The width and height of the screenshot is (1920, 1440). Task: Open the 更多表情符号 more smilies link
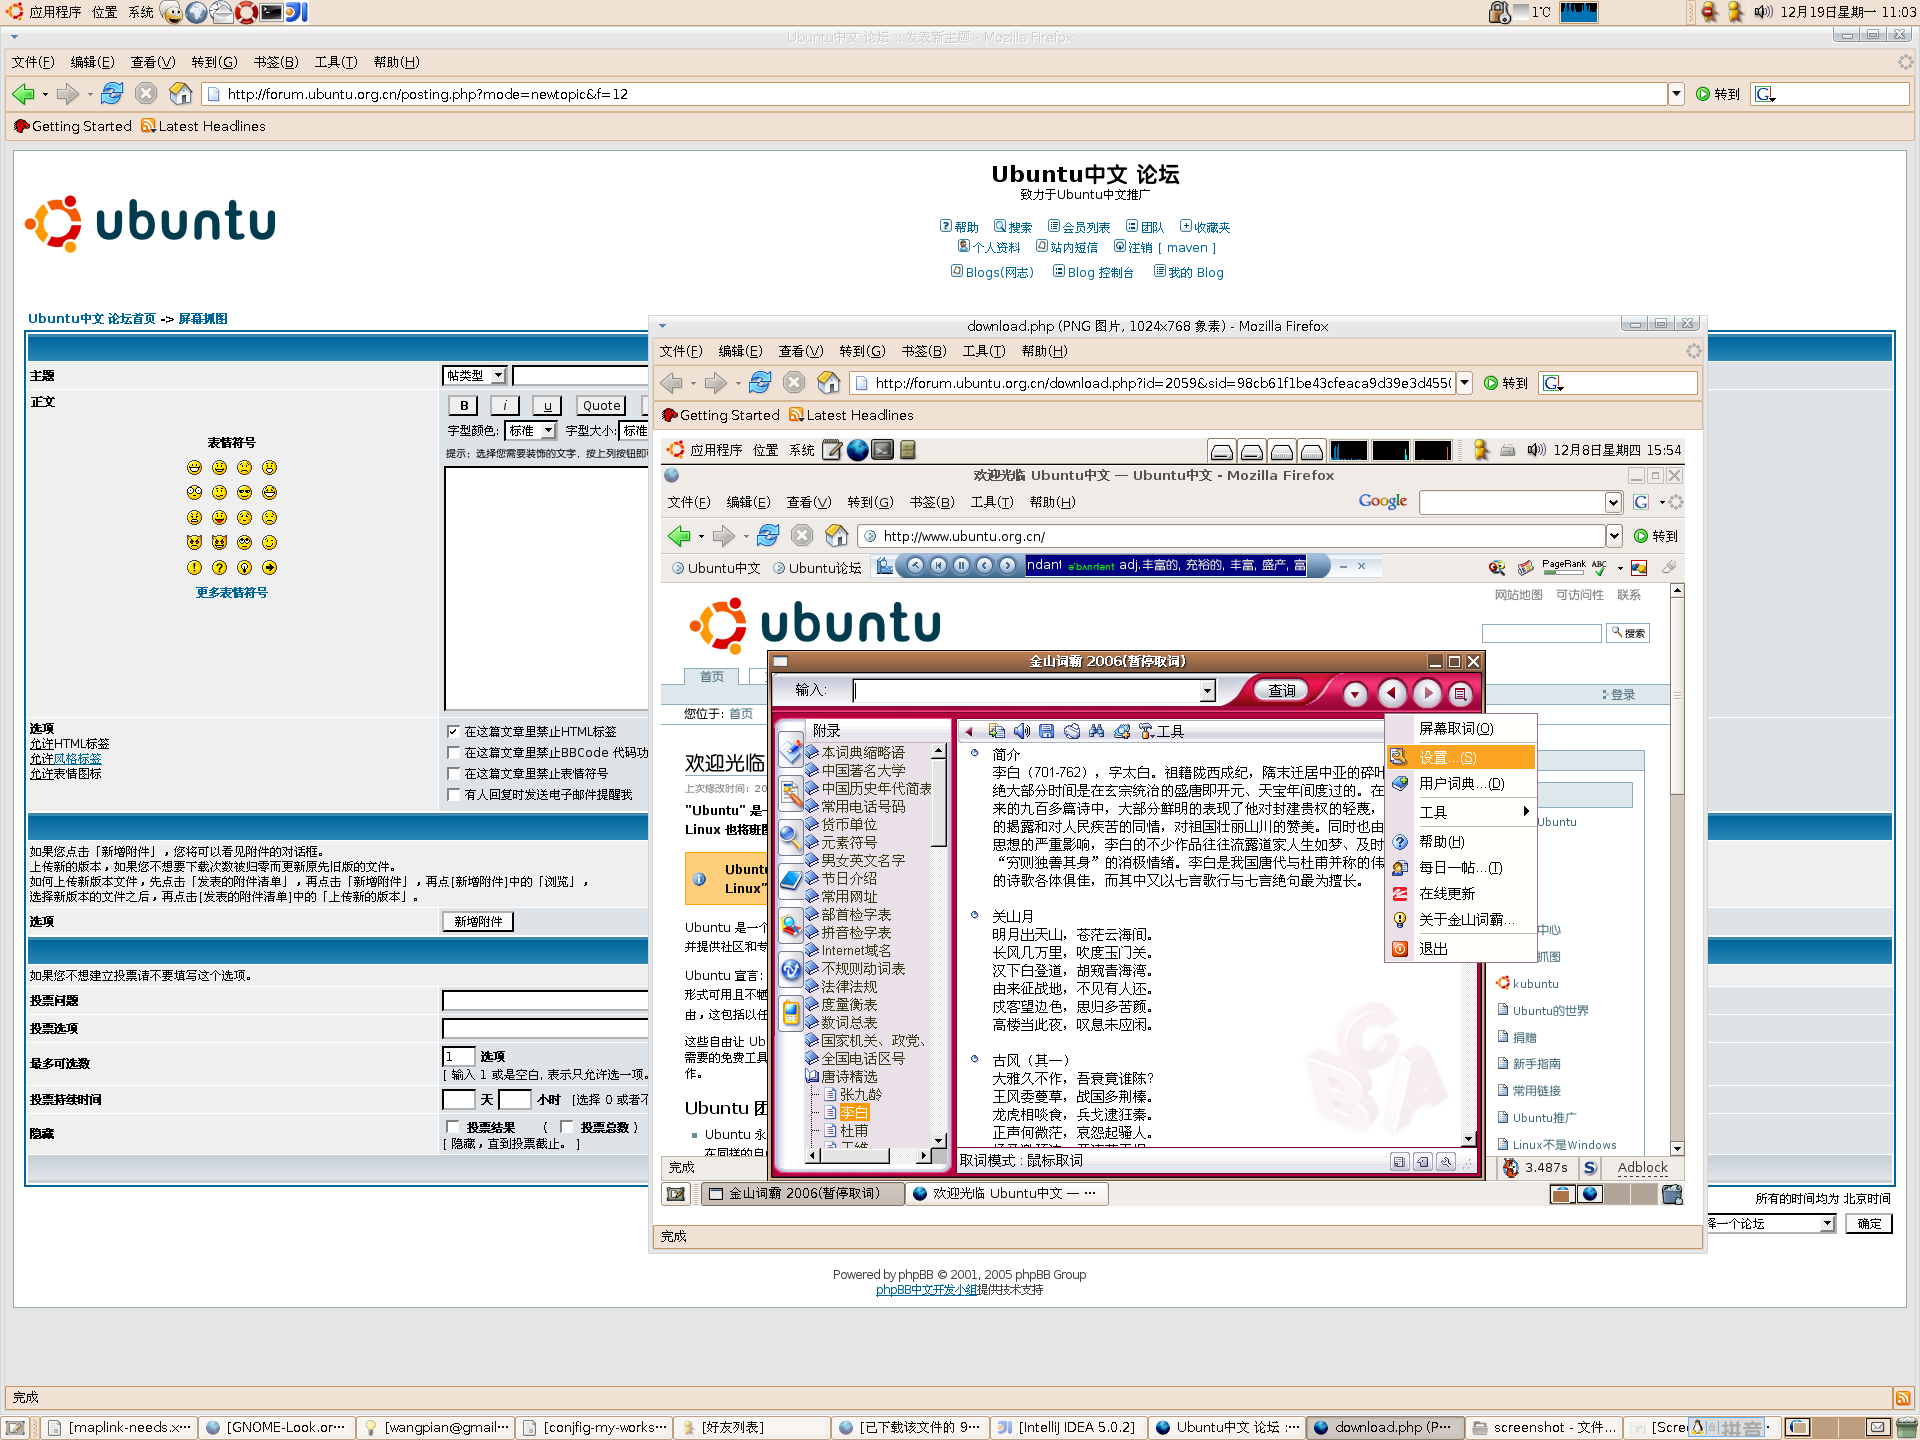pos(232,593)
